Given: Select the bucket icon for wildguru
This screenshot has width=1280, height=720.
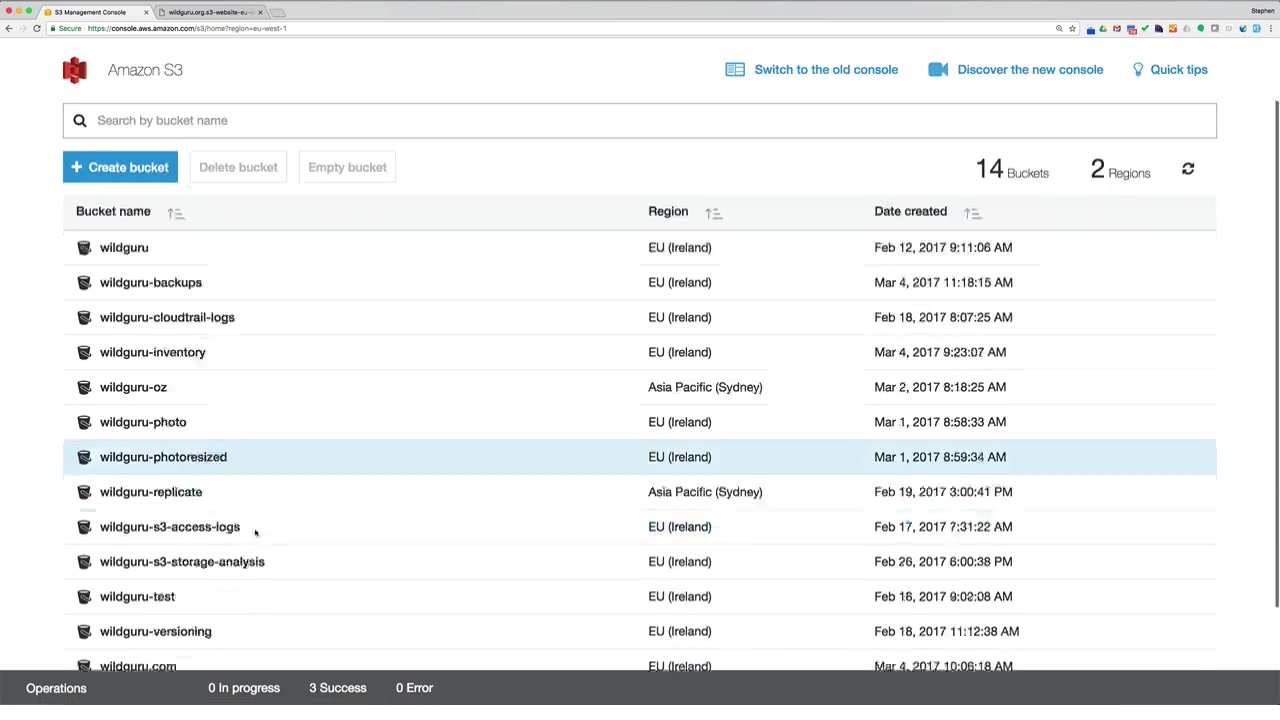Looking at the screenshot, I should click(84, 248).
